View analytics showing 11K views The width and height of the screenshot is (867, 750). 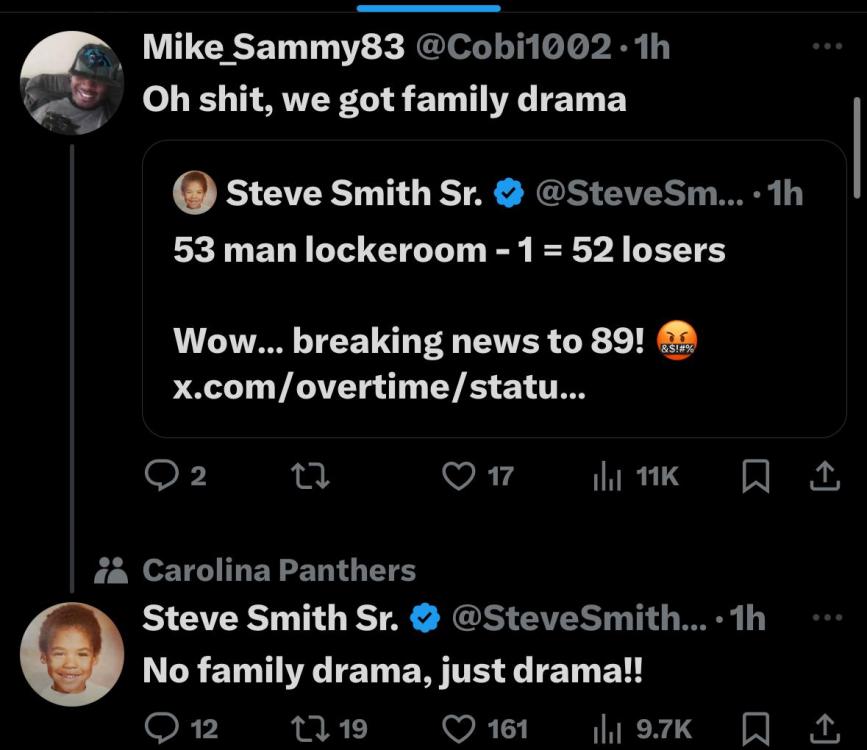607,477
